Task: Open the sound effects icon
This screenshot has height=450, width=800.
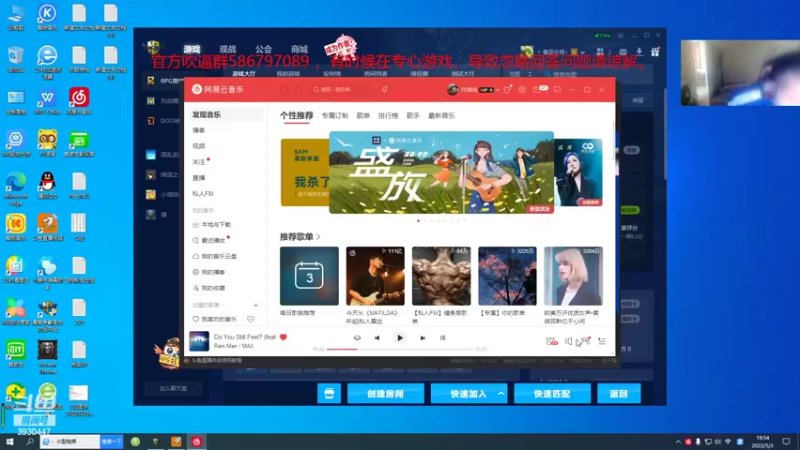Action: pos(552,341)
